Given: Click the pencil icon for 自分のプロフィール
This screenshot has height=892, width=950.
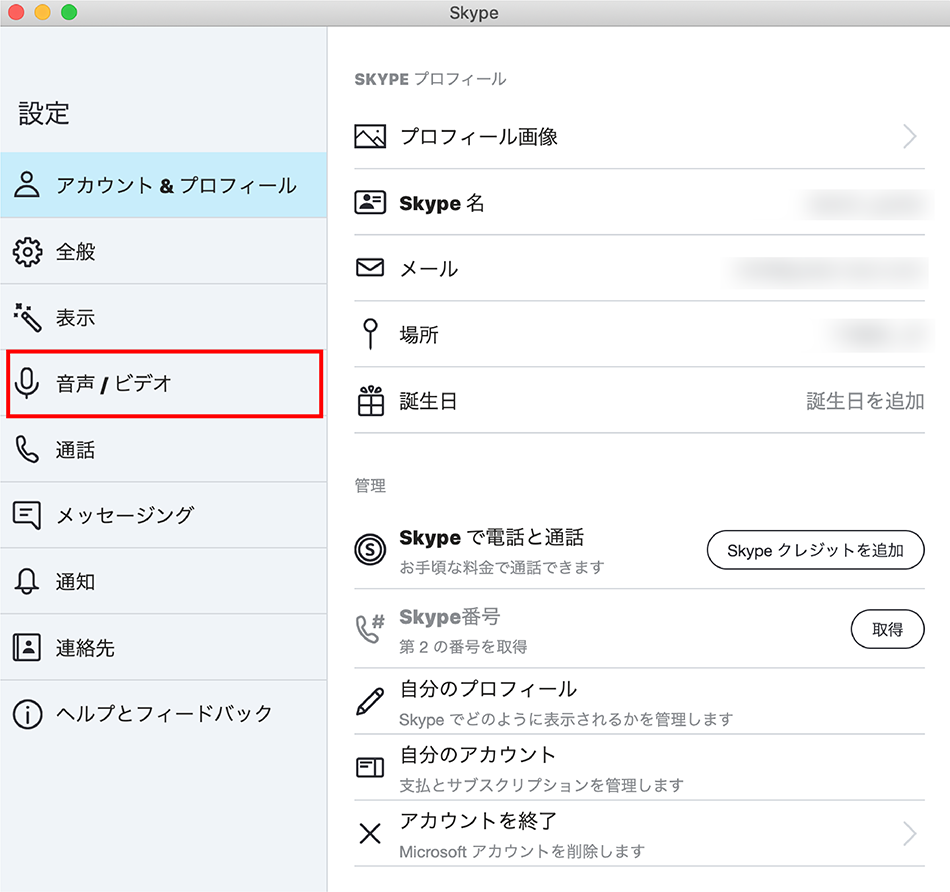Looking at the screenshot, I should coord(370,702).
